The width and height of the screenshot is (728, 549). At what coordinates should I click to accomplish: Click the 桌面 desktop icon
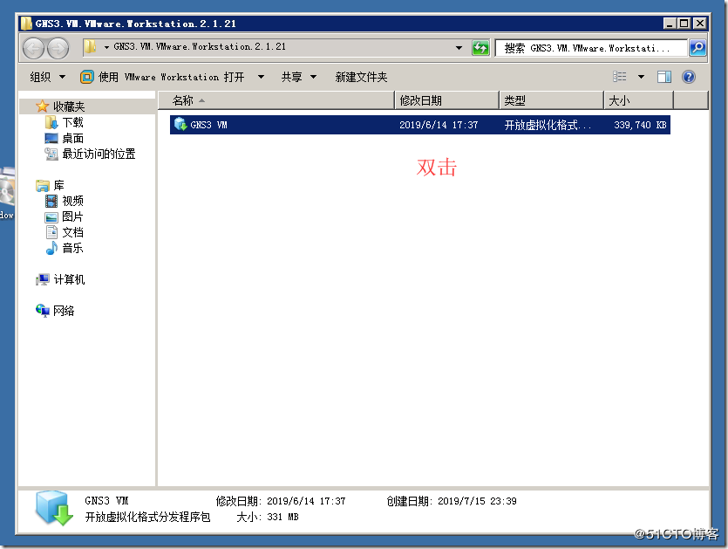[x=51, y=138]
